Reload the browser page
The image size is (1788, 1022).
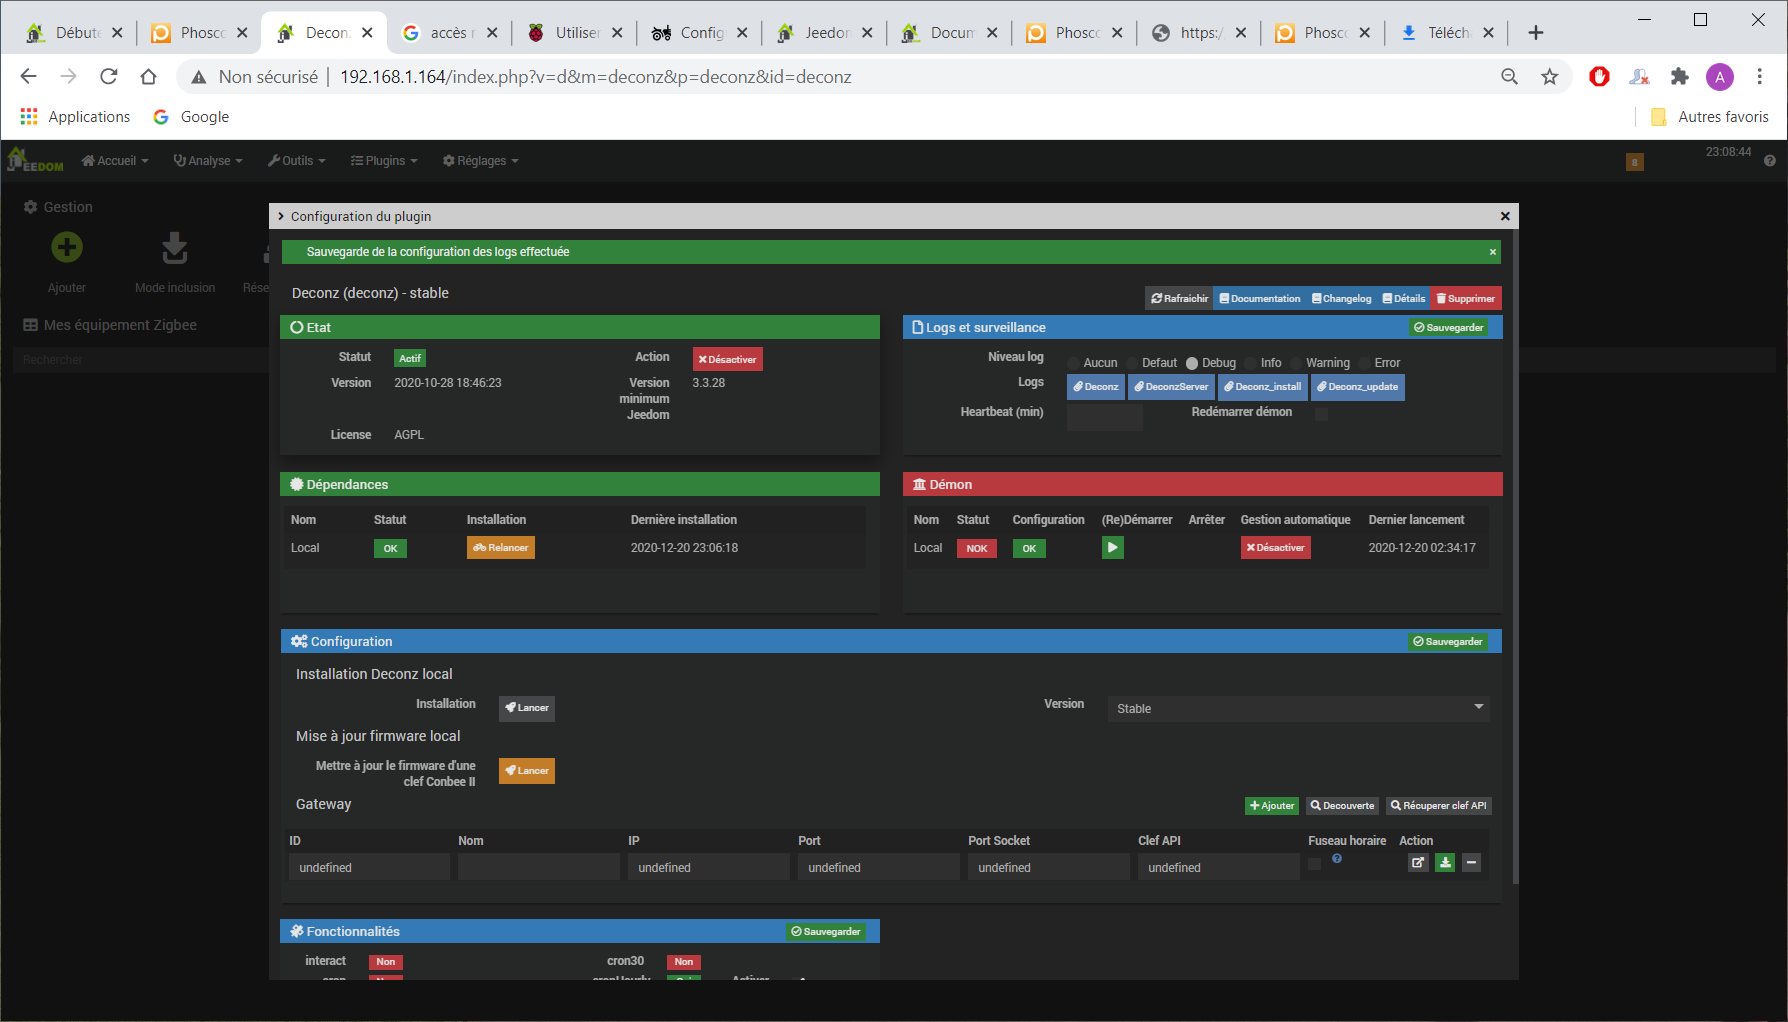click(x=109, y=76)
